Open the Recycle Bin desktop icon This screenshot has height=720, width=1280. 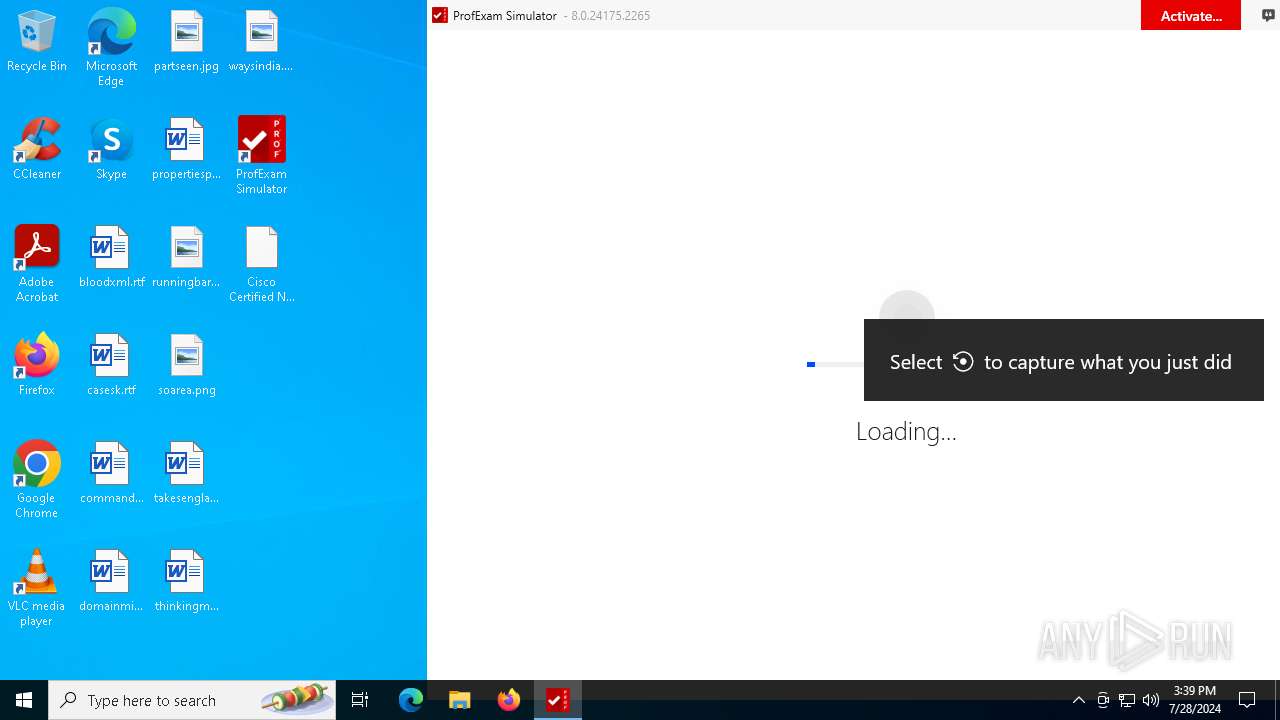click(37, 42)
